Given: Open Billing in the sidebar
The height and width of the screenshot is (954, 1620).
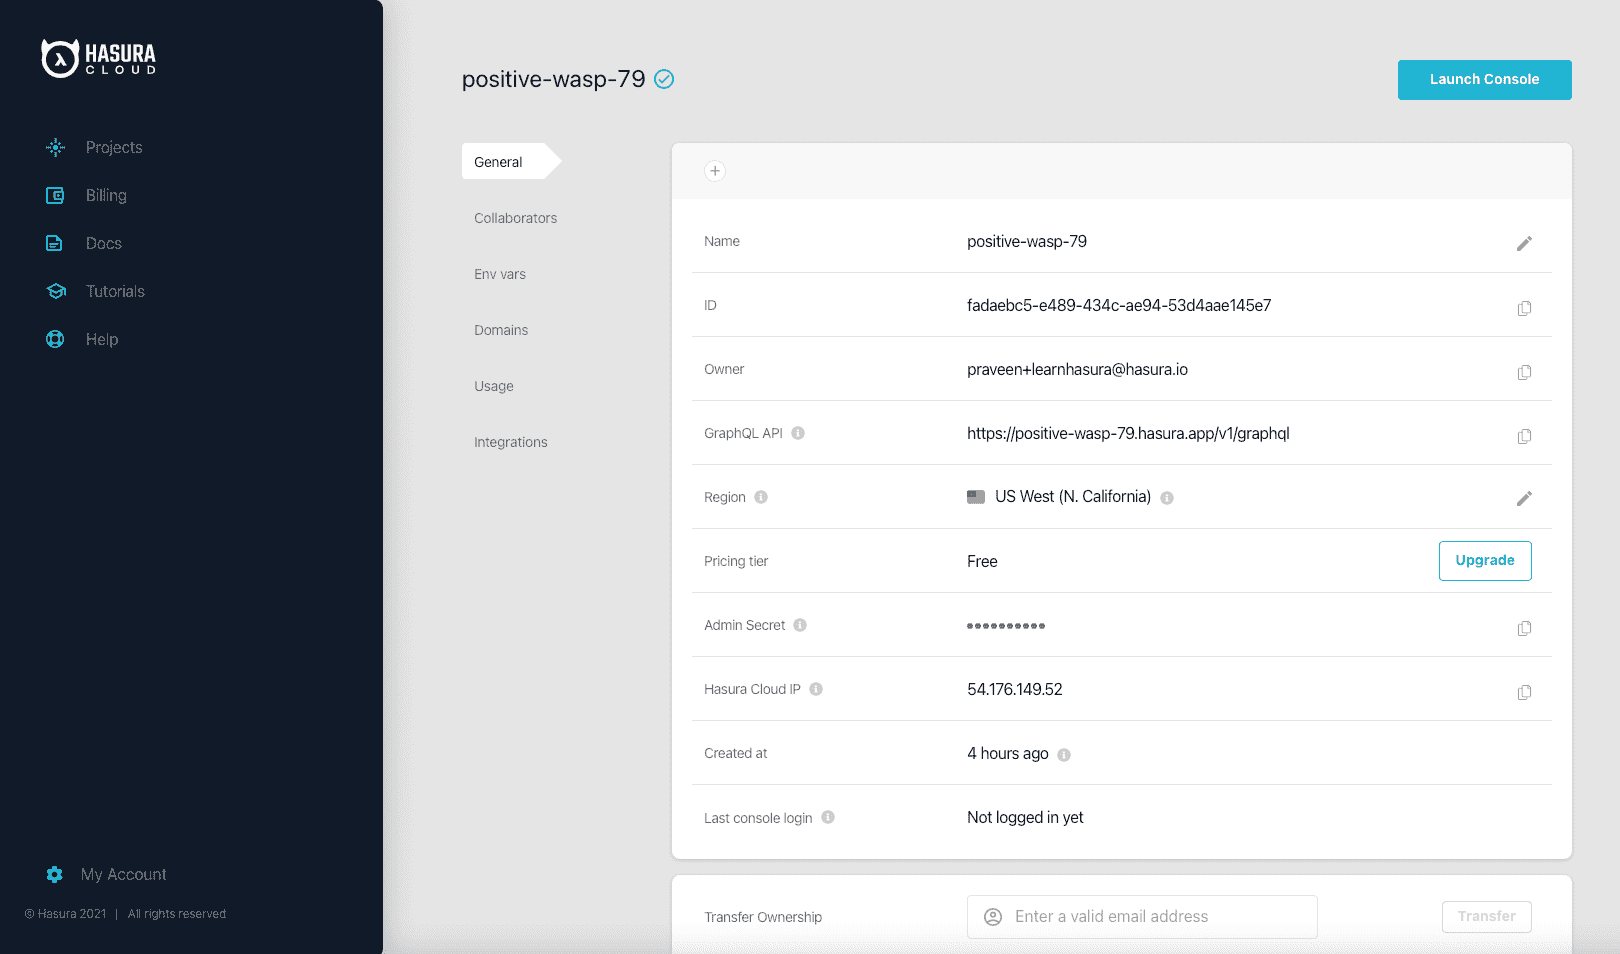Looking at the screenshot, I should click(x=106, y=195).
